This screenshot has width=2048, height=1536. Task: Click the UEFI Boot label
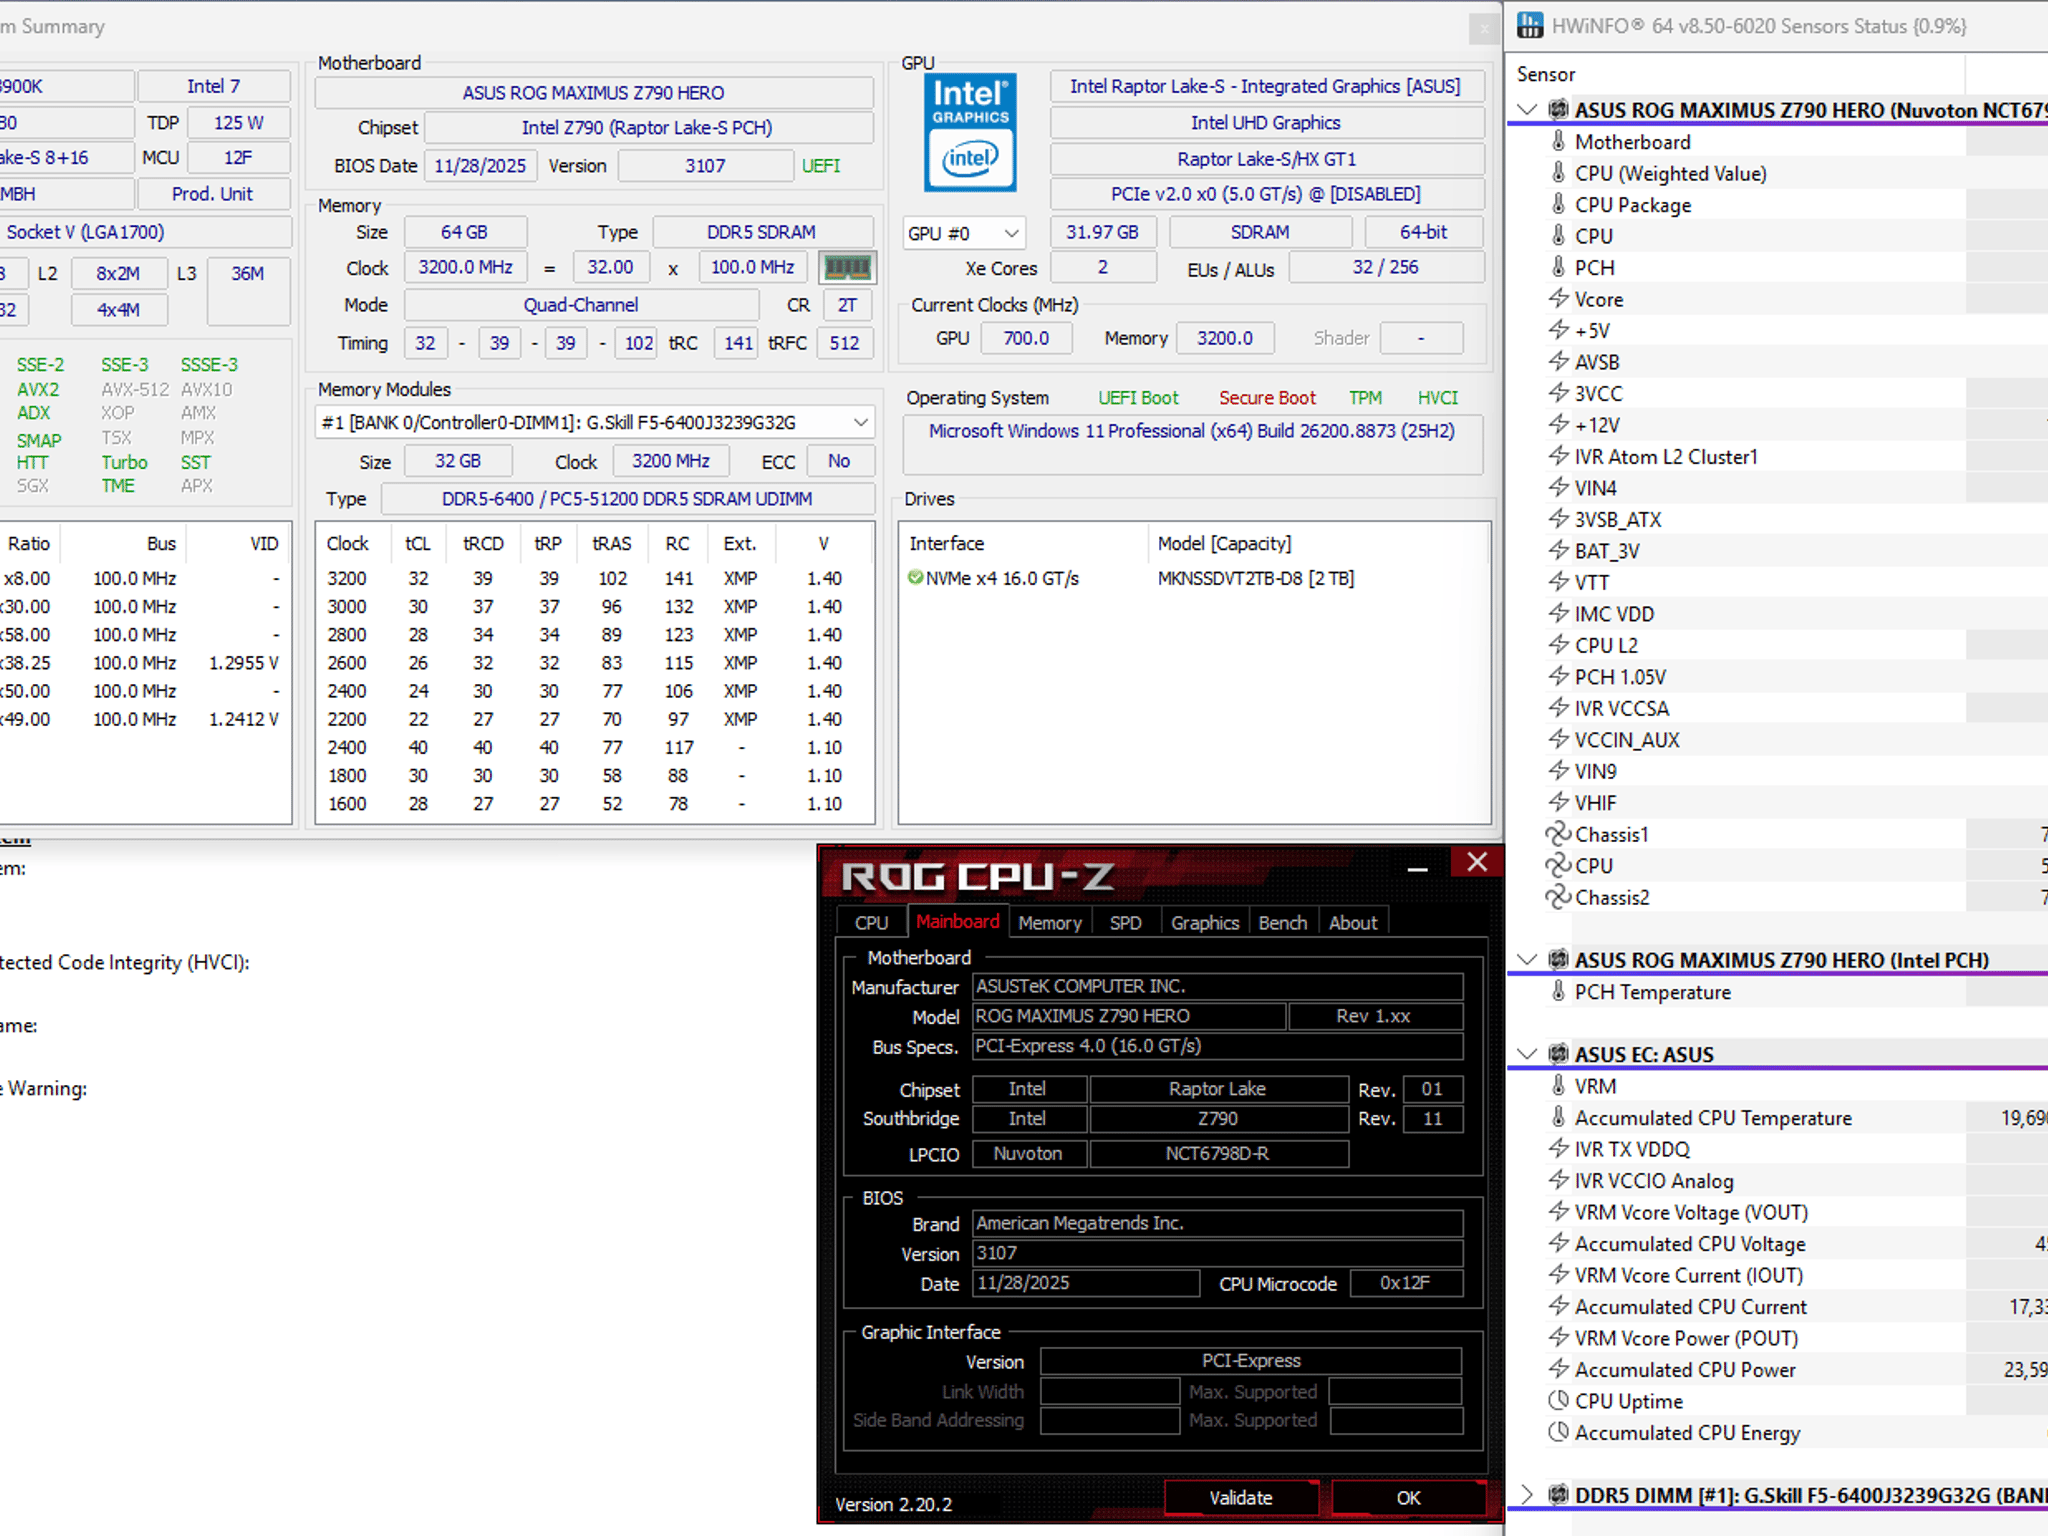point(1138,398)
